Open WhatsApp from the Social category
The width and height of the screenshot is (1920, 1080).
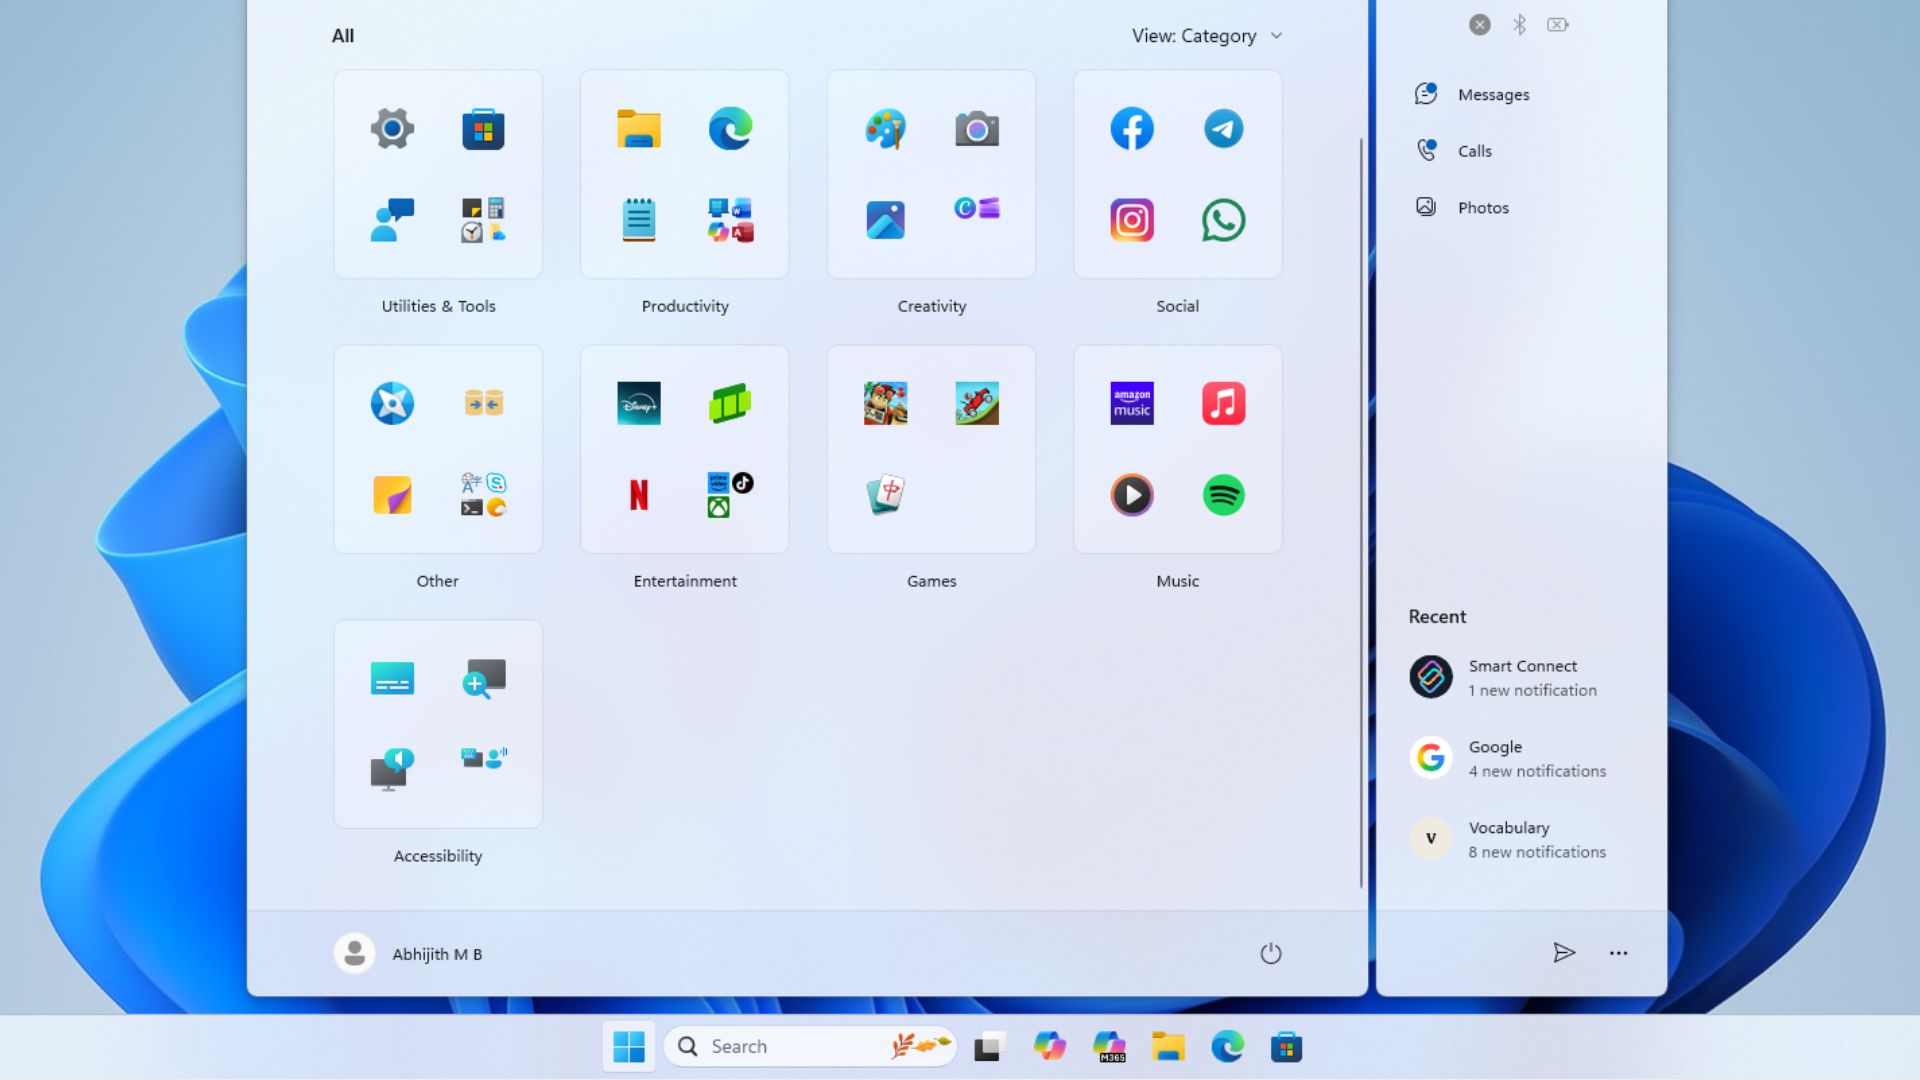click(x=1224, y=220)
